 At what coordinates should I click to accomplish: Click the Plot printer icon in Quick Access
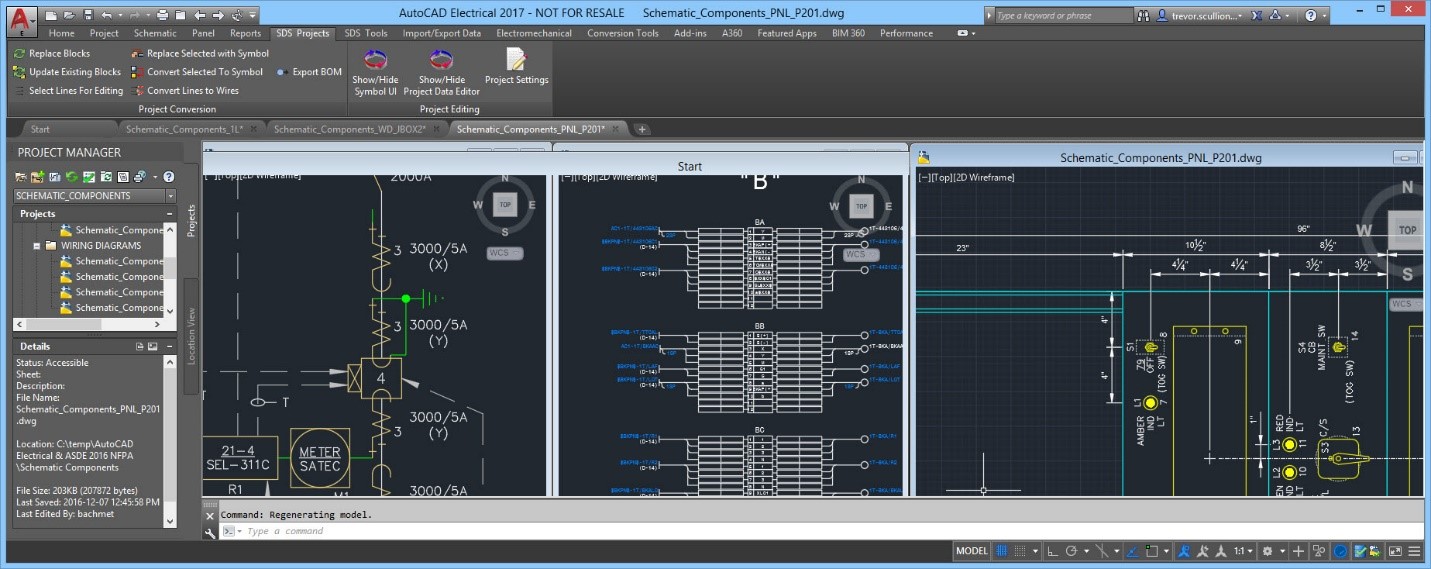[163, 15]
